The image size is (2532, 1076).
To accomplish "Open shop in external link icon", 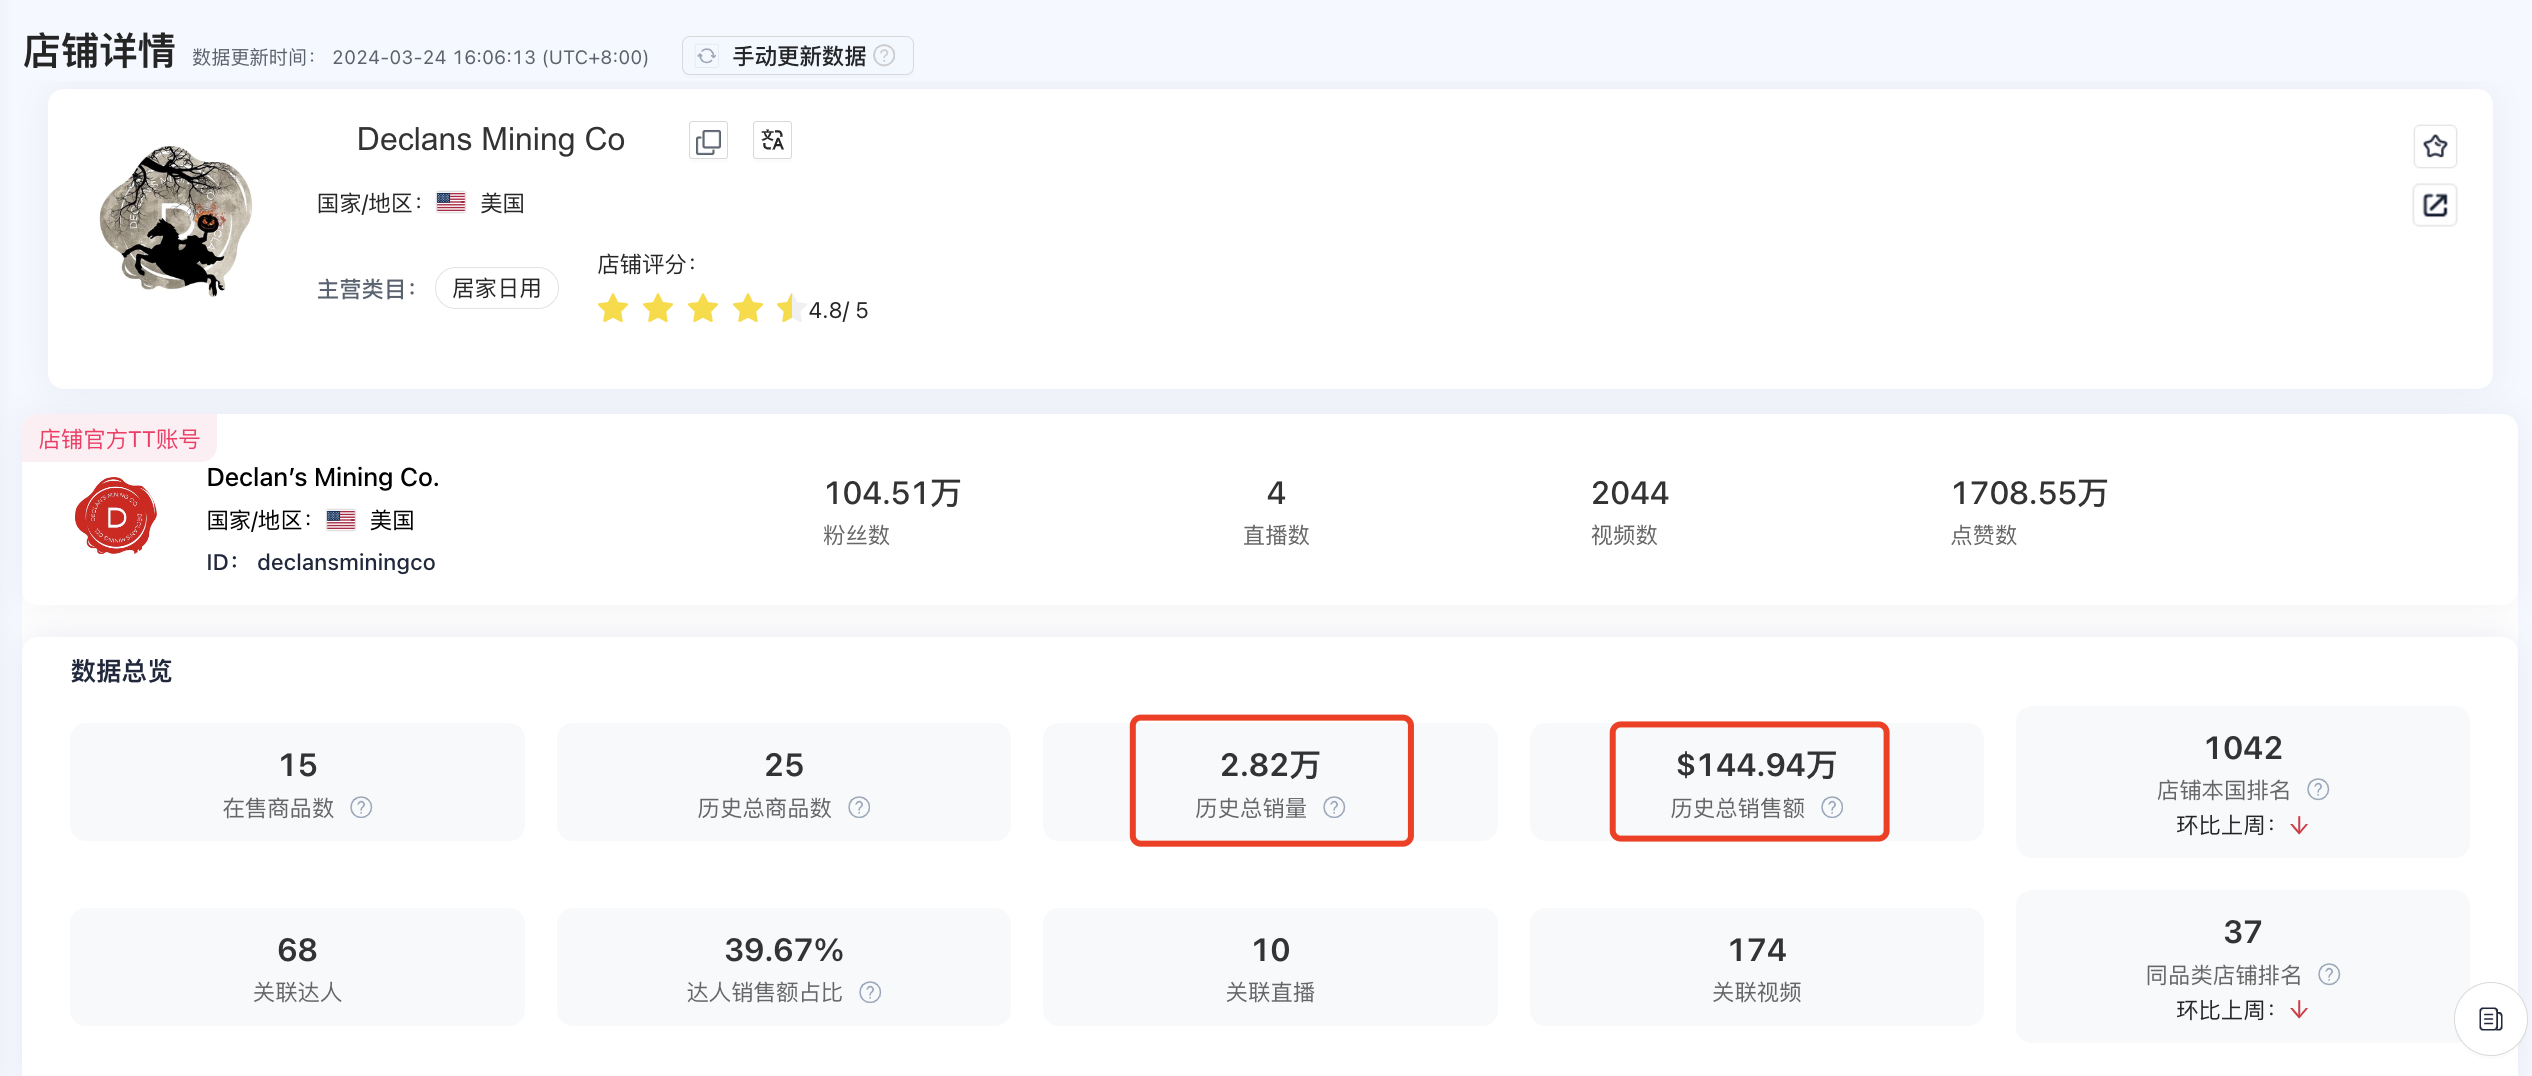I will (2435, 206).
